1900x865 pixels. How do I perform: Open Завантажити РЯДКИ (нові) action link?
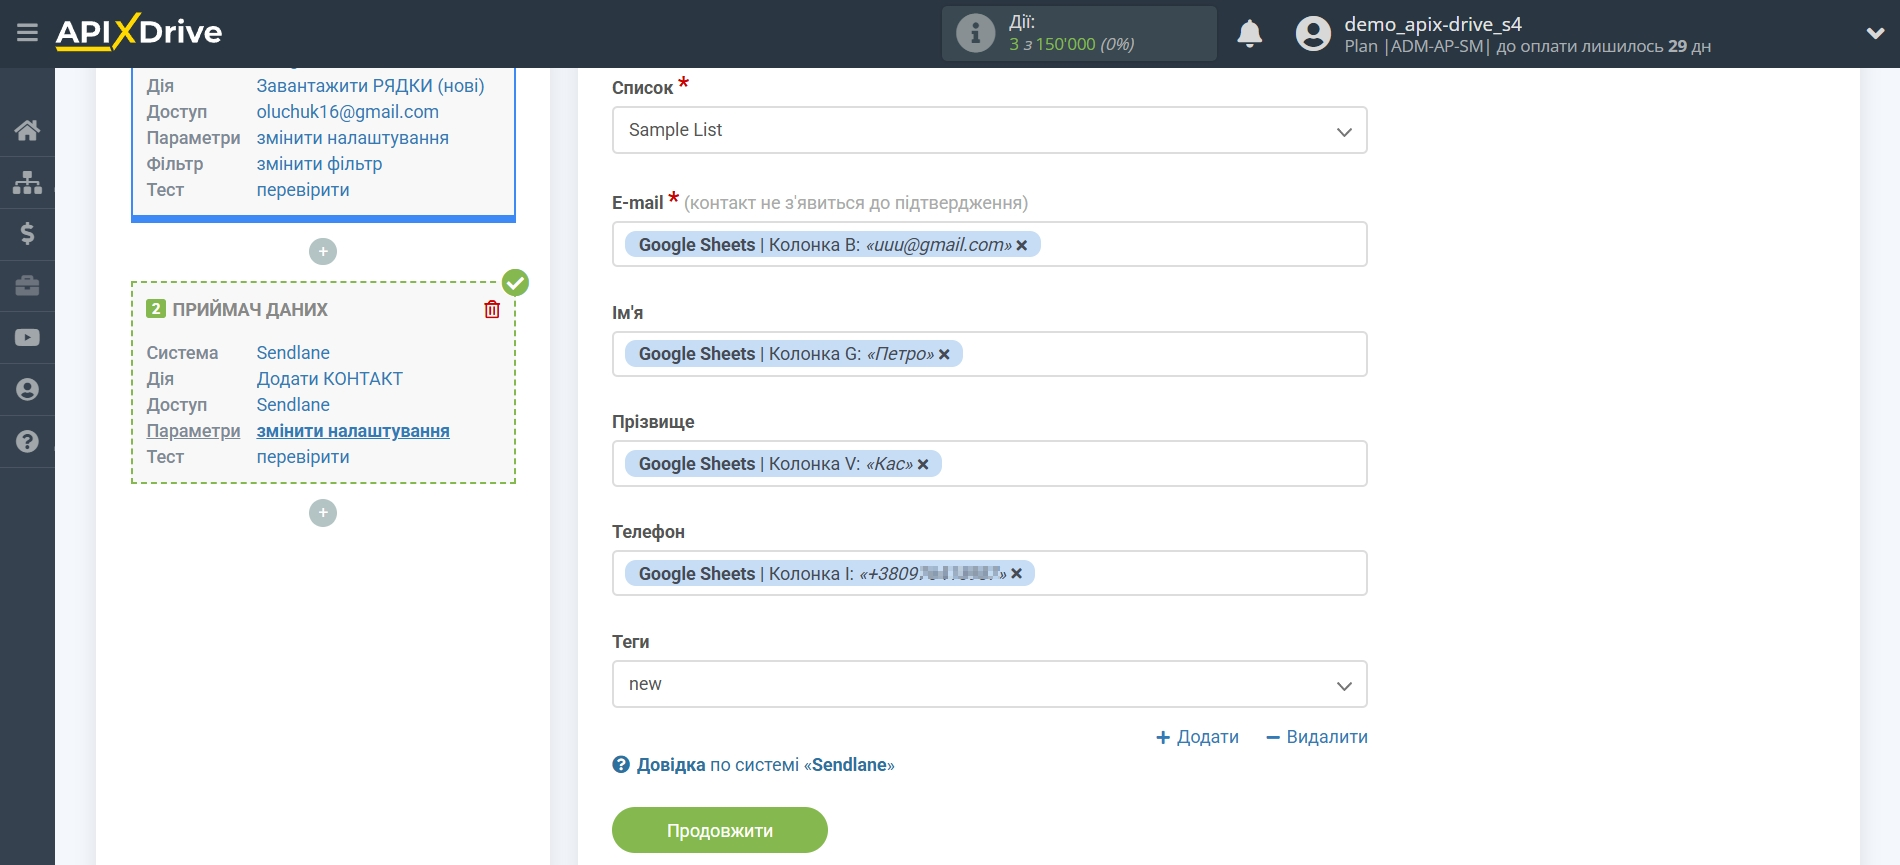click(370, 86)
